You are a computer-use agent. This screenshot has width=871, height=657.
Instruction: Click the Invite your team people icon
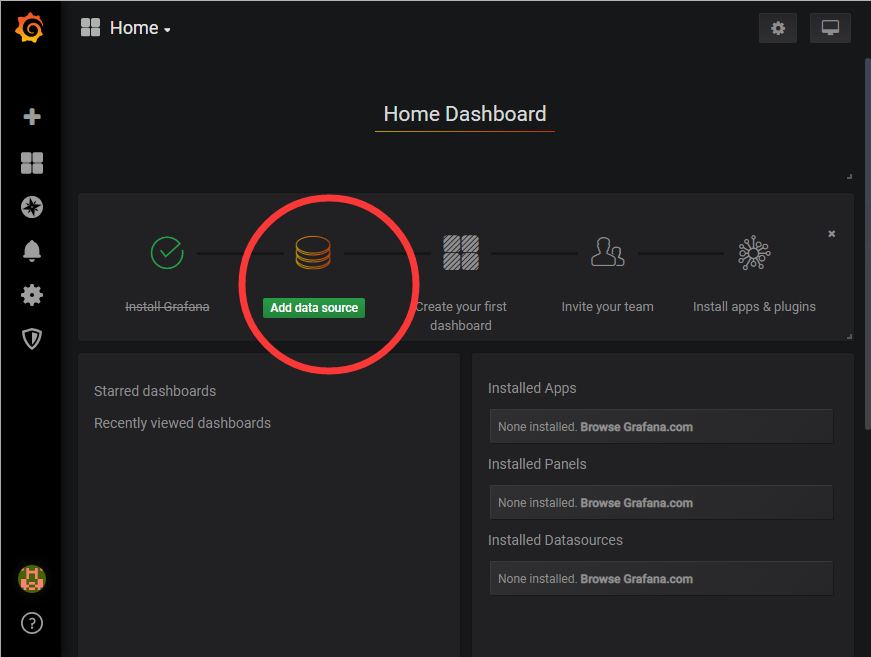coord(608,252)
